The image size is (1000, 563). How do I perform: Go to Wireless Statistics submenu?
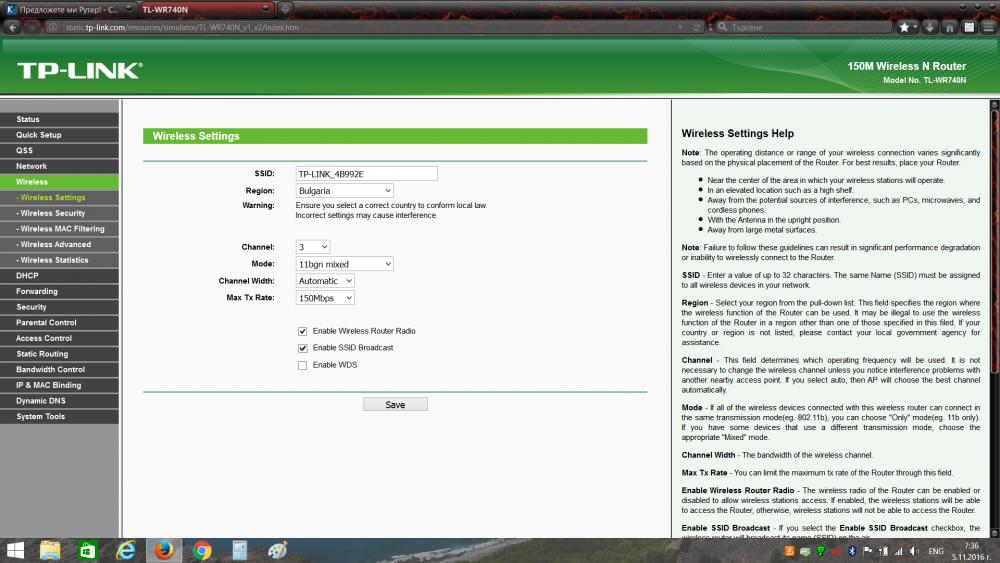59,260
